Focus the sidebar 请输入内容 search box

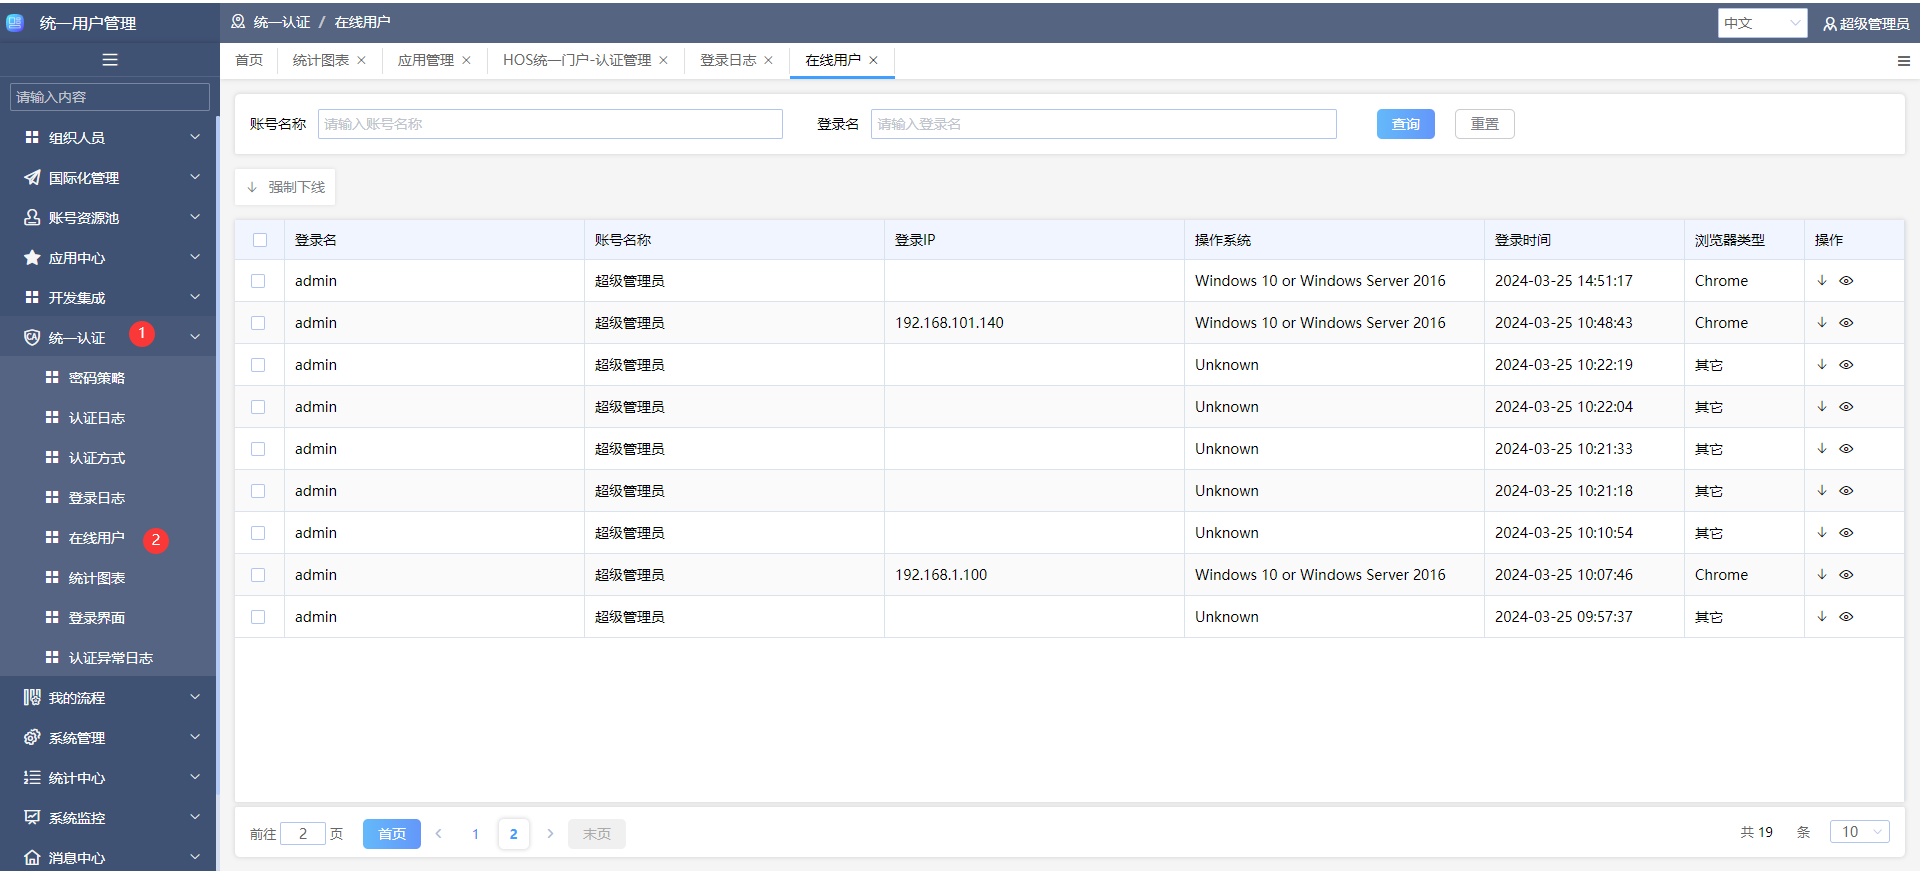110,97
